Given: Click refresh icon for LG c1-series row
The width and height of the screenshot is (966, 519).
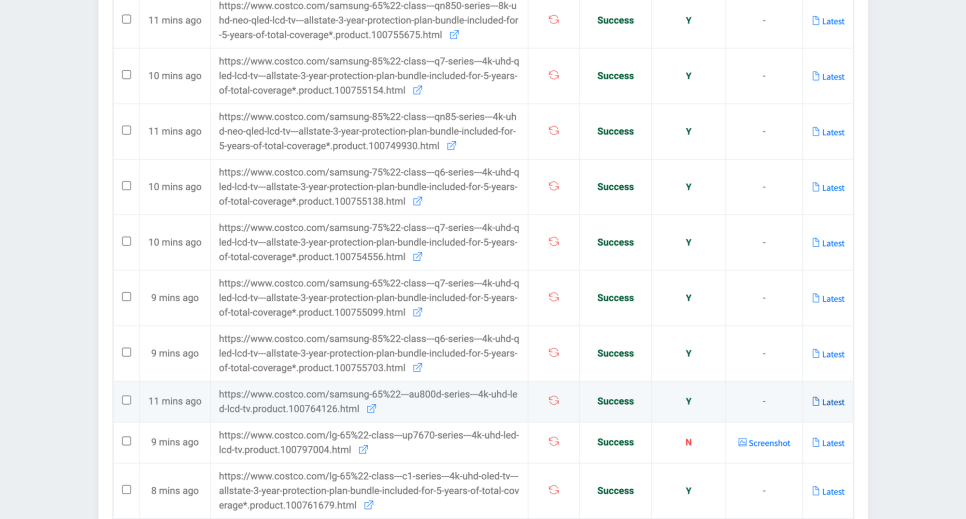Looking at the screenshot, I should pos(553,490).
